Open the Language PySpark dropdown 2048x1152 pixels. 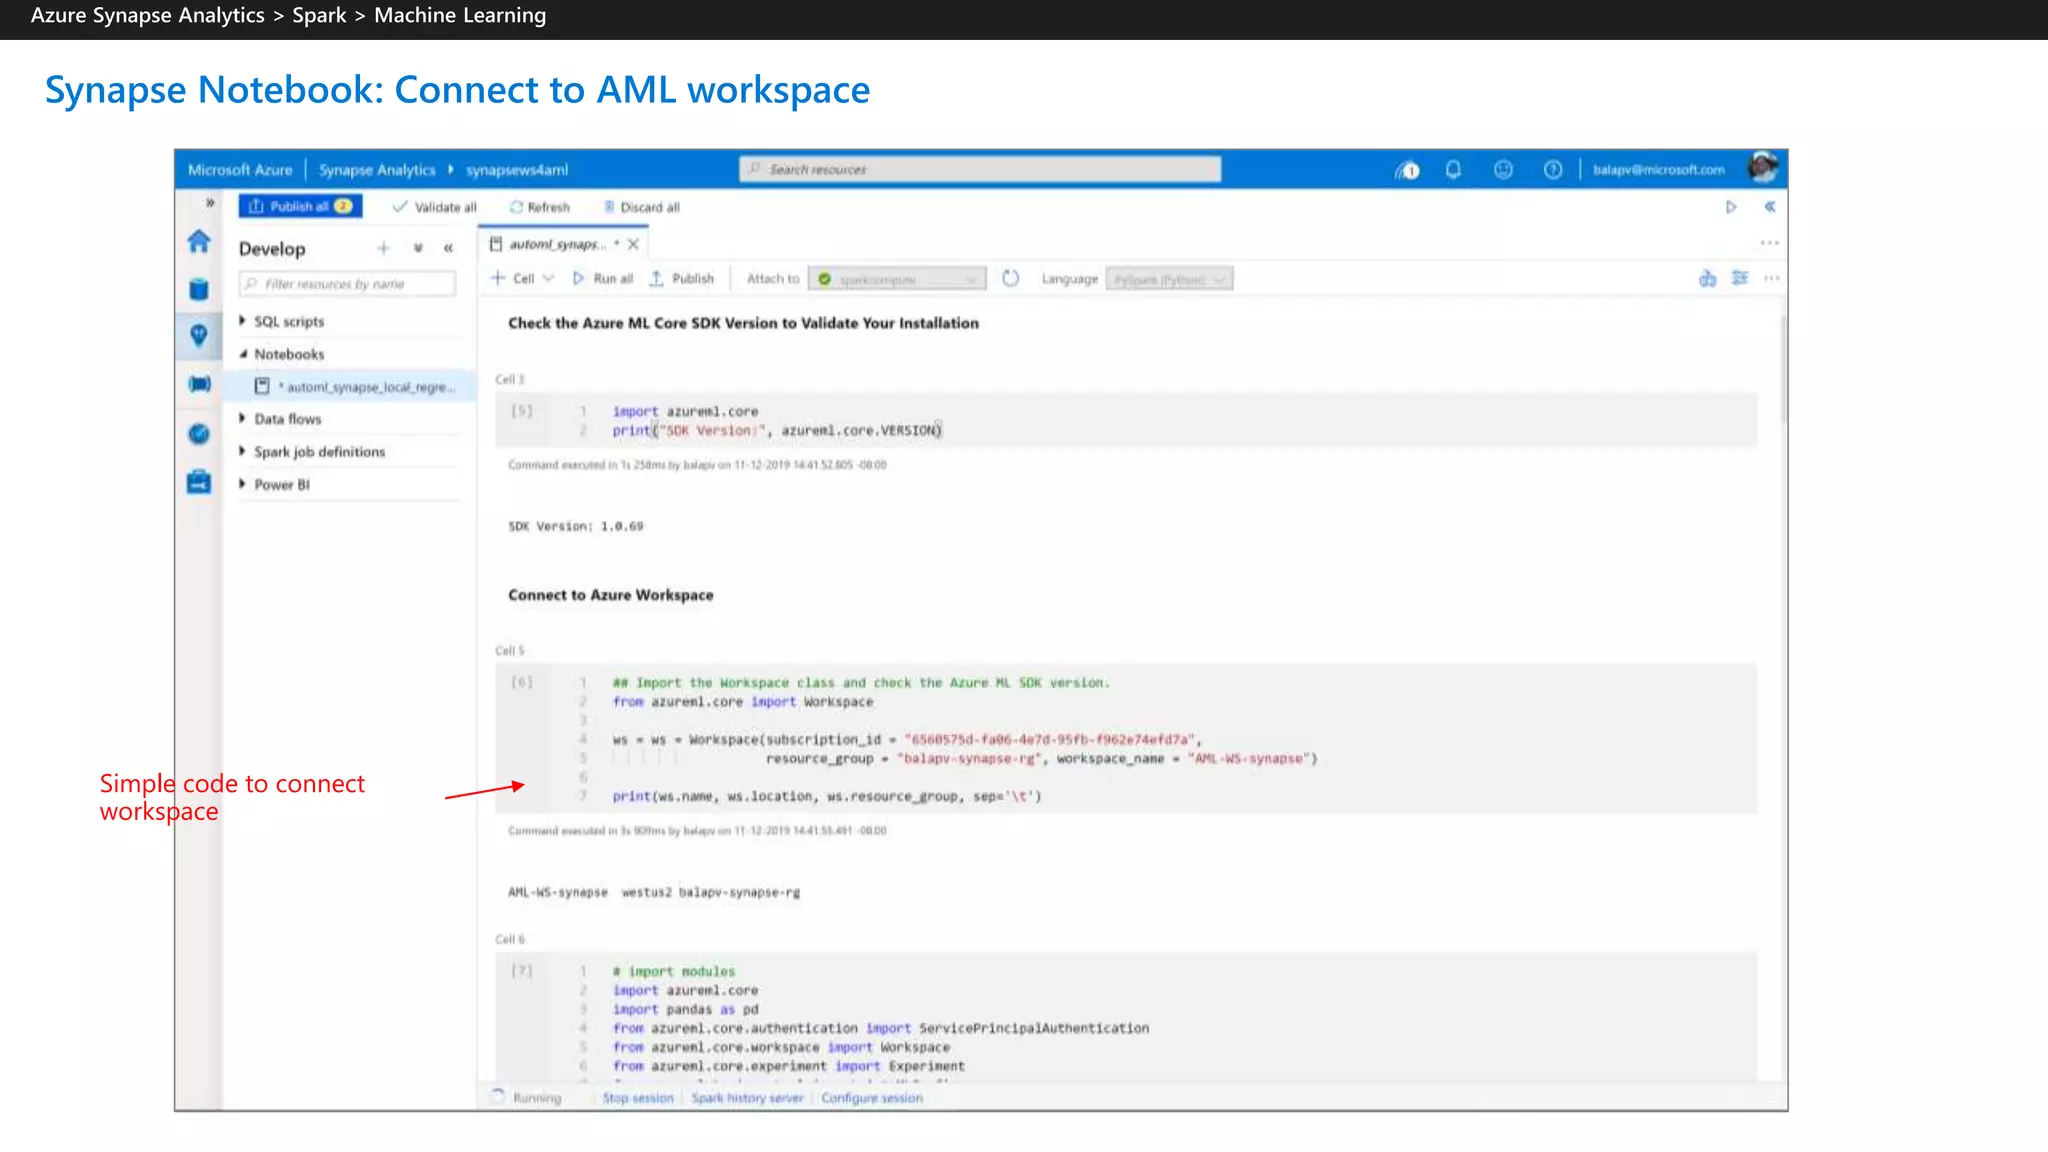[x=1168, y=279]
